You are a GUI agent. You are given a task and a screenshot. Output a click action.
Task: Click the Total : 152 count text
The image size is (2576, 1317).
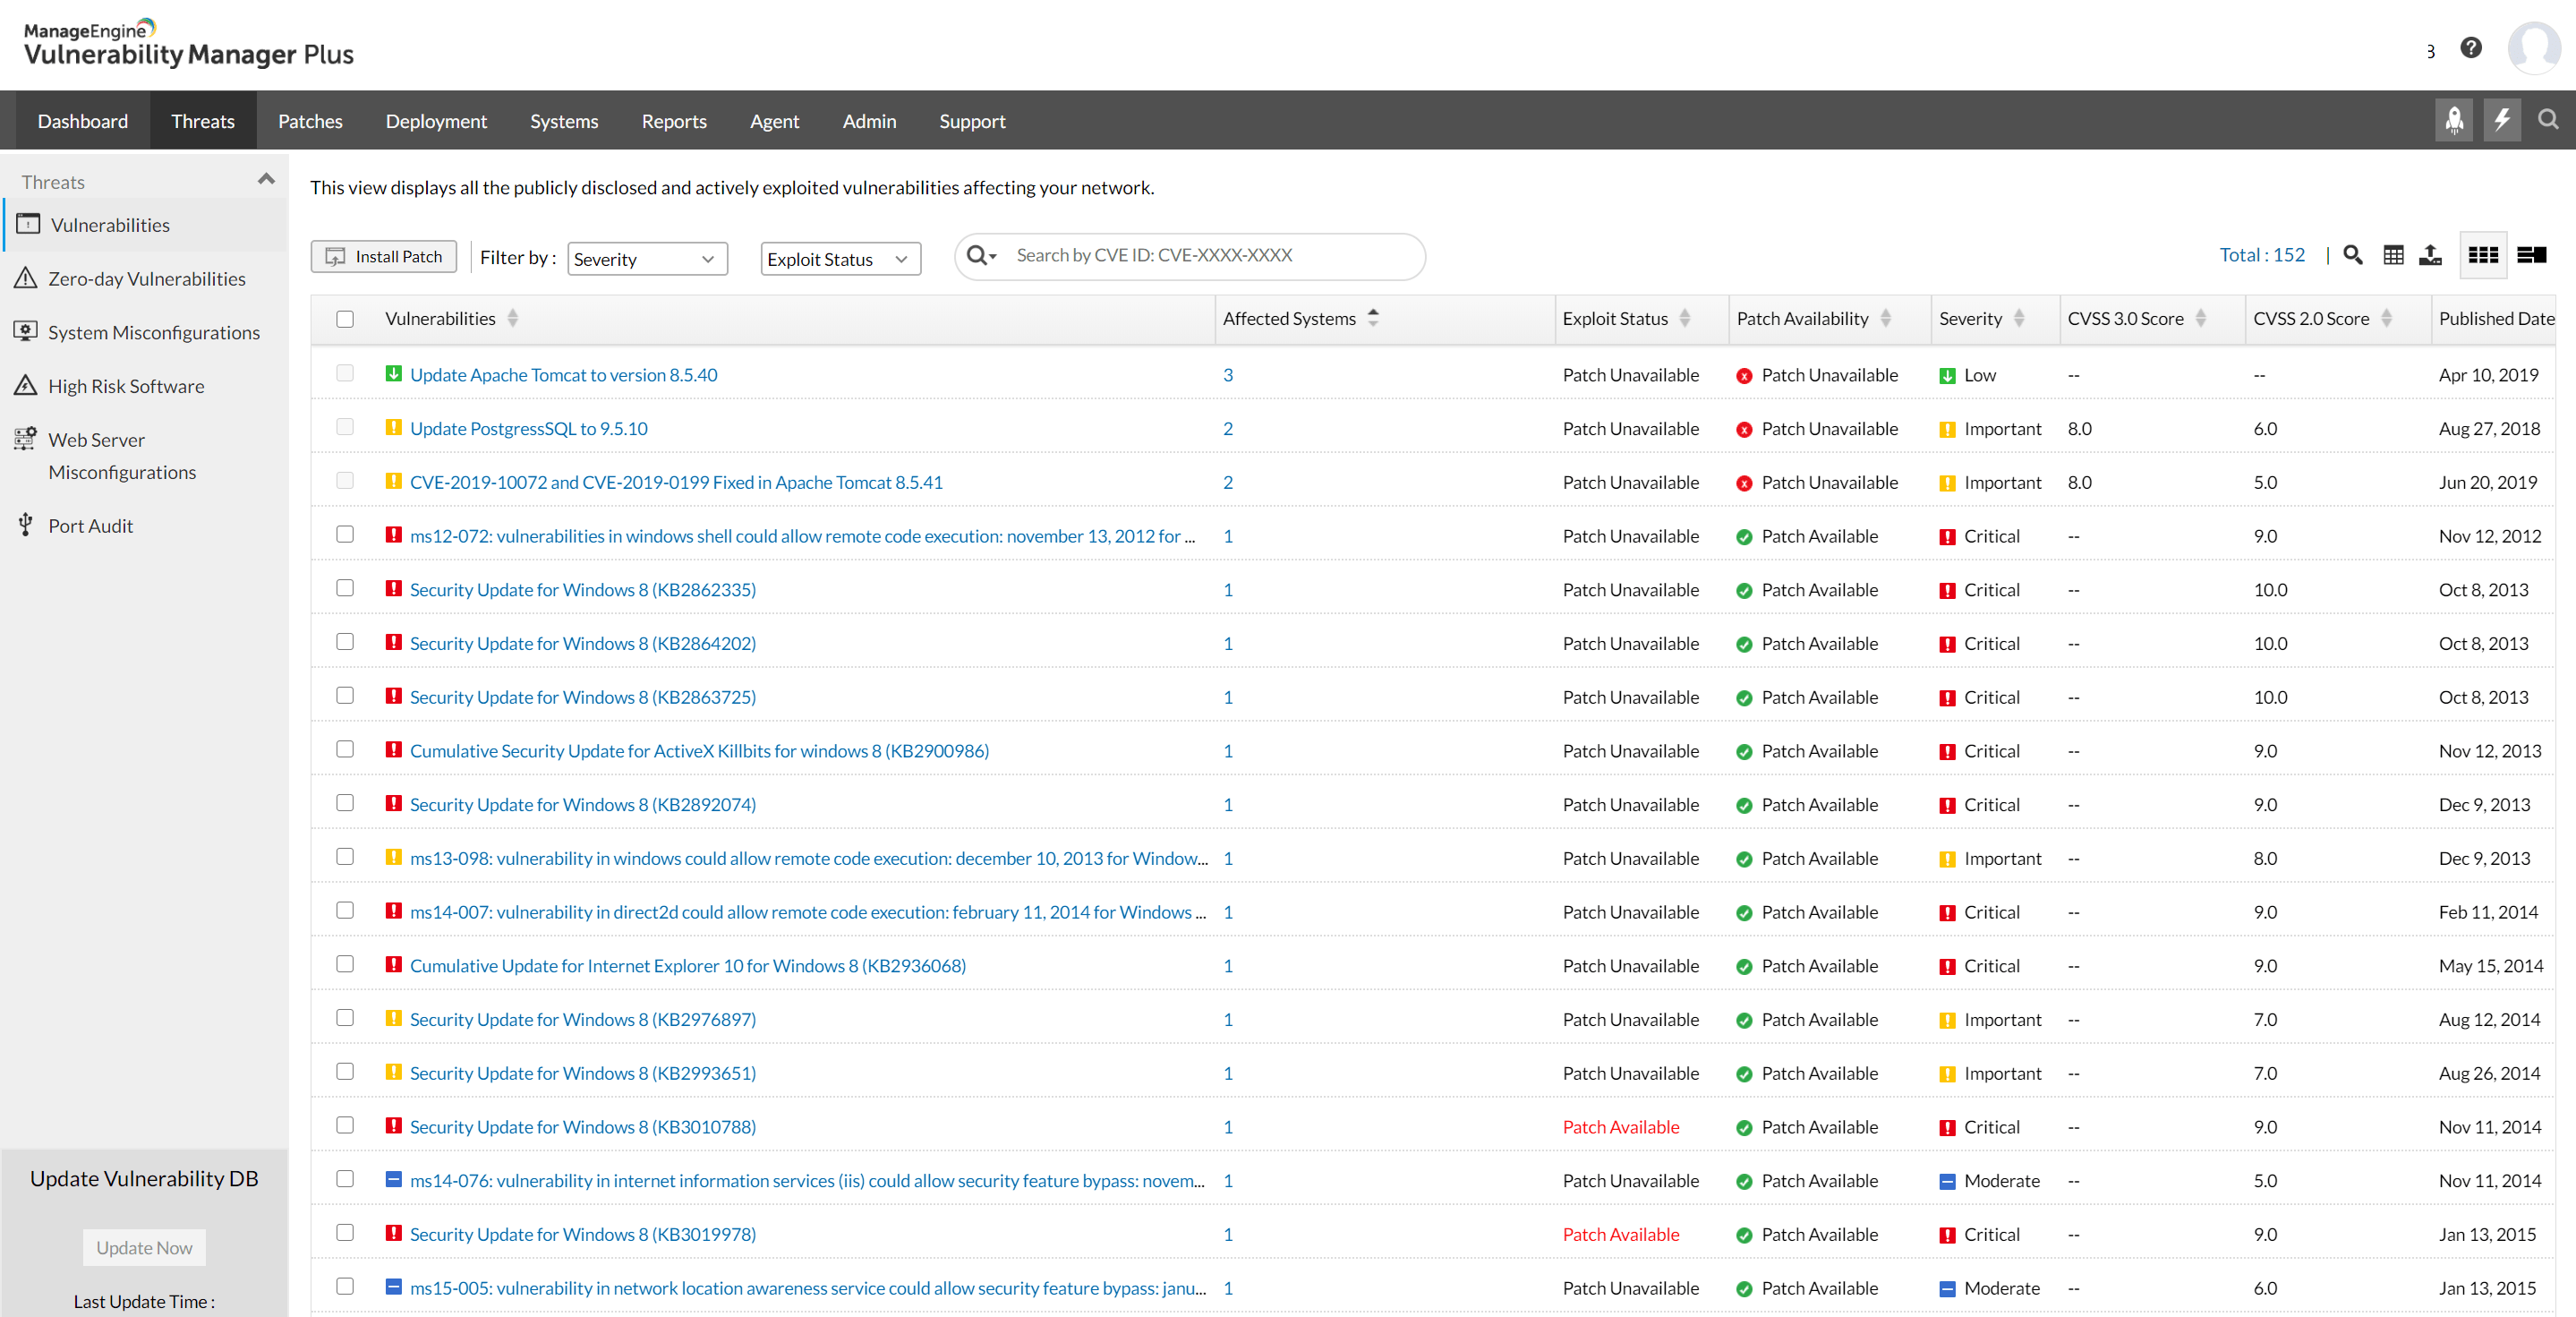coord(2262,255)
